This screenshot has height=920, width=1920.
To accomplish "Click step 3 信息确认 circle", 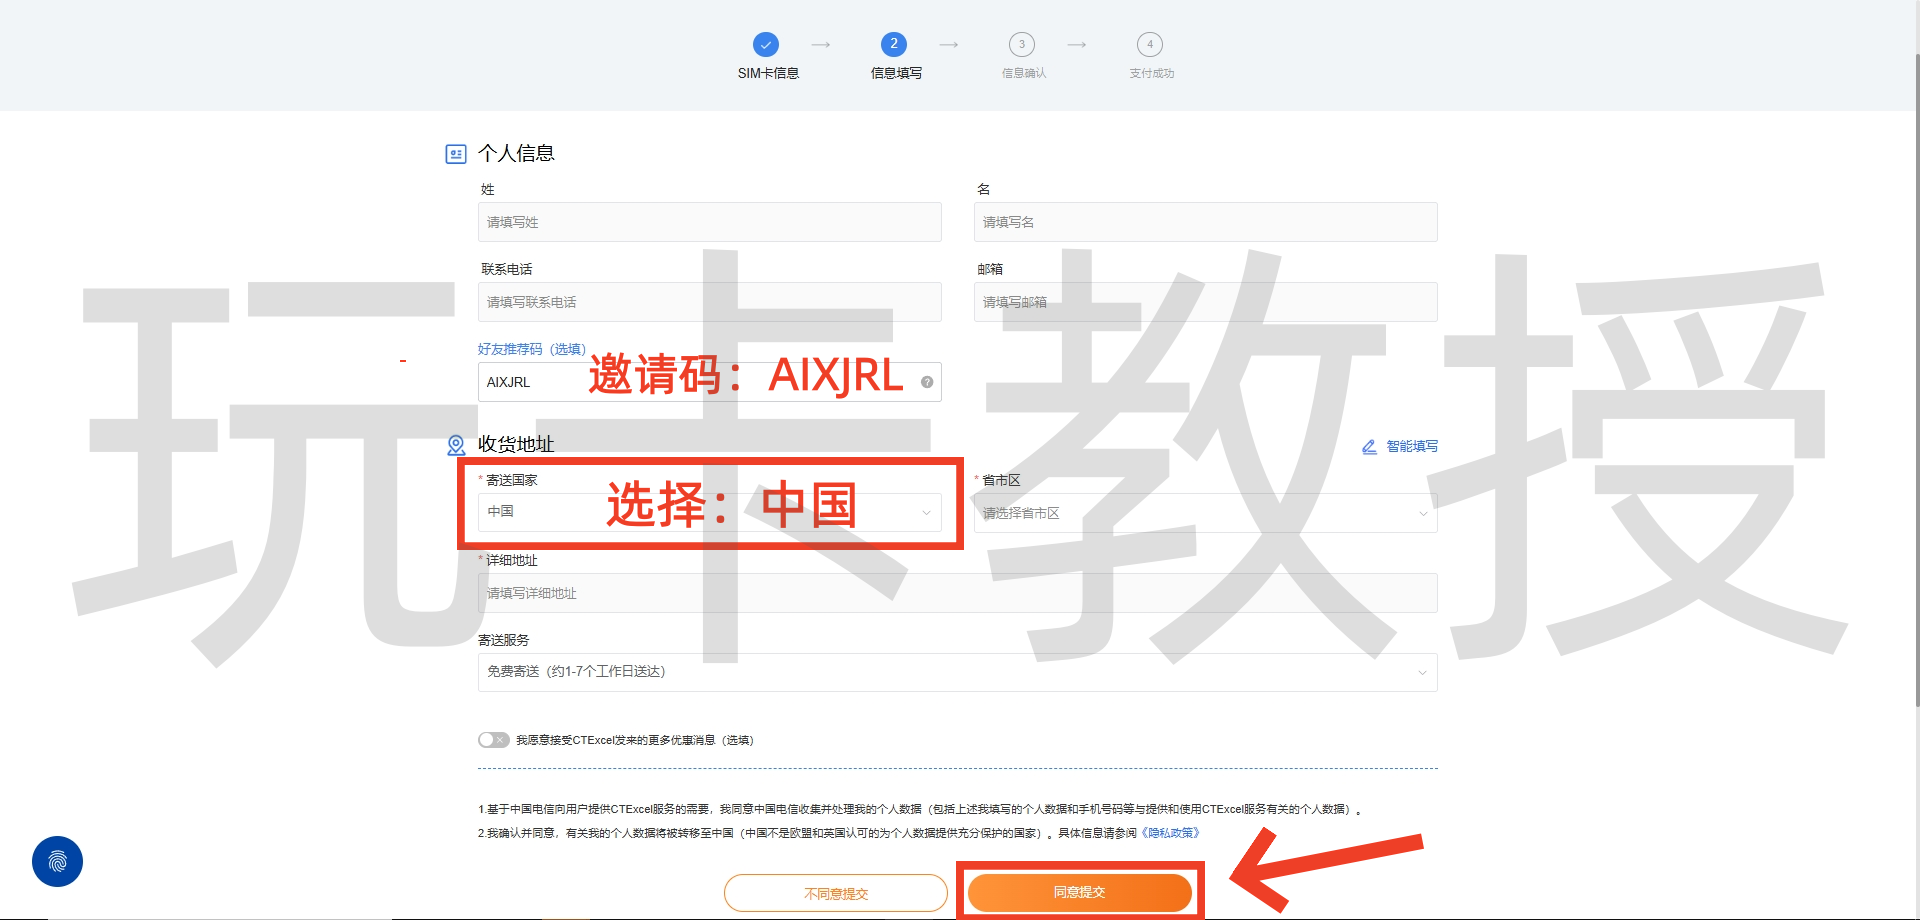I will (1022, 44).
